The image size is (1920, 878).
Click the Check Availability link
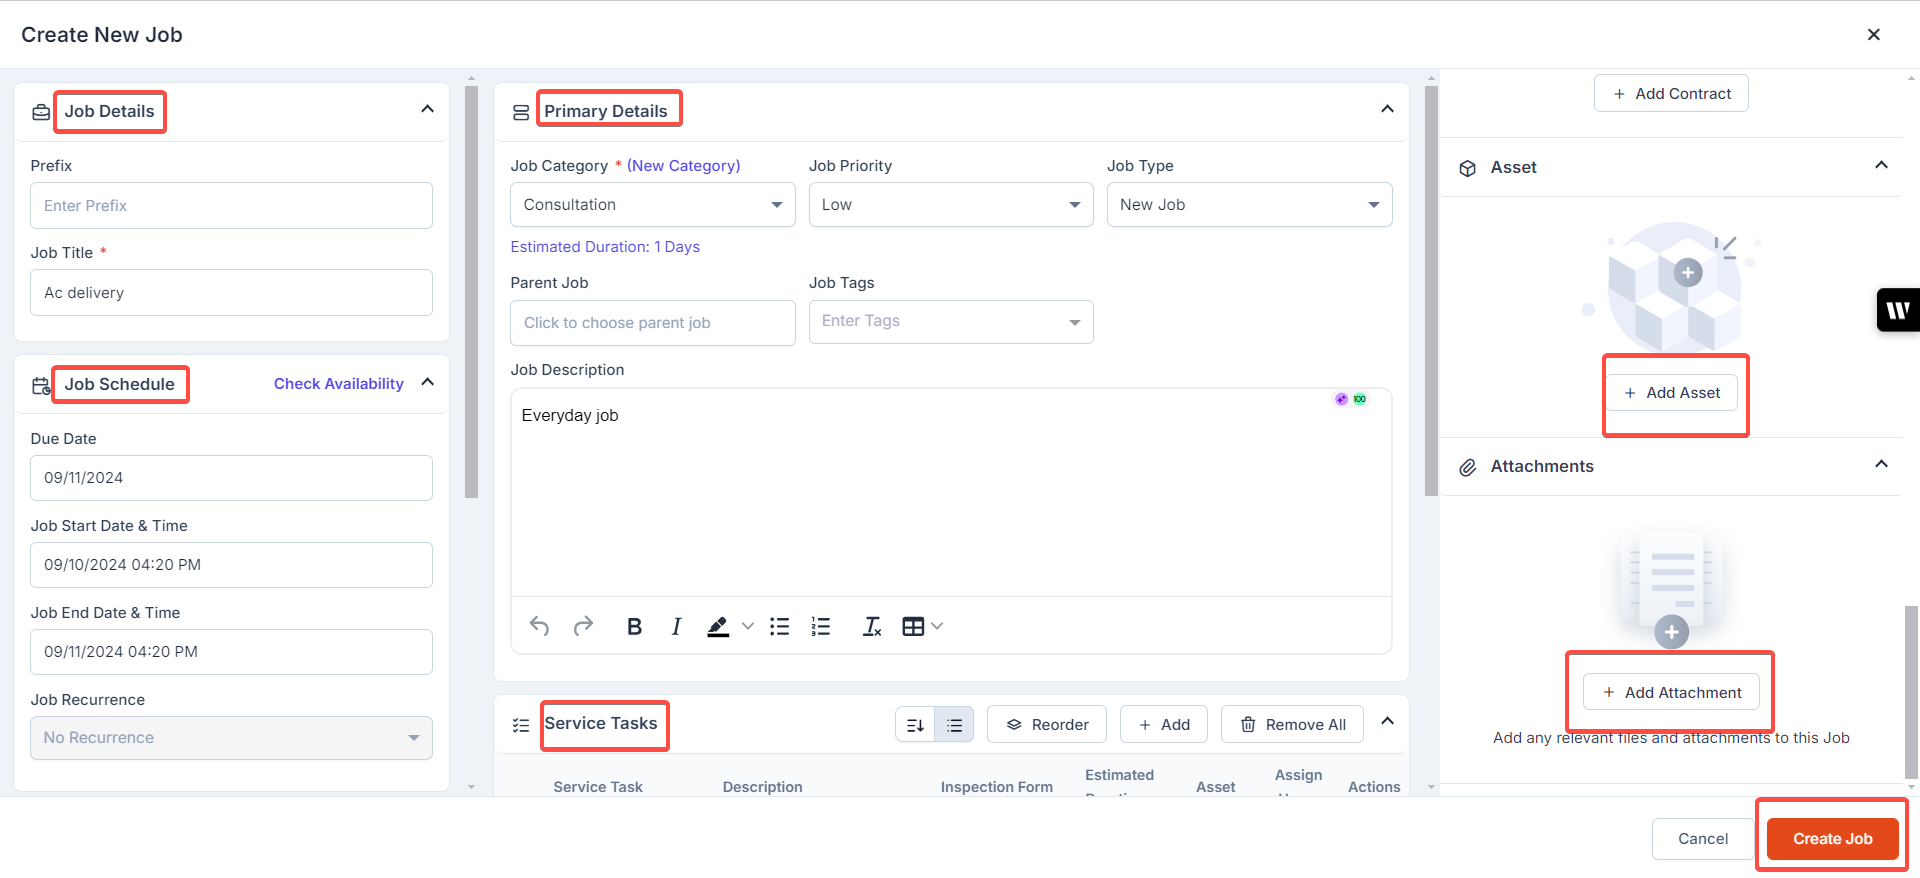[x=338, y=384]
